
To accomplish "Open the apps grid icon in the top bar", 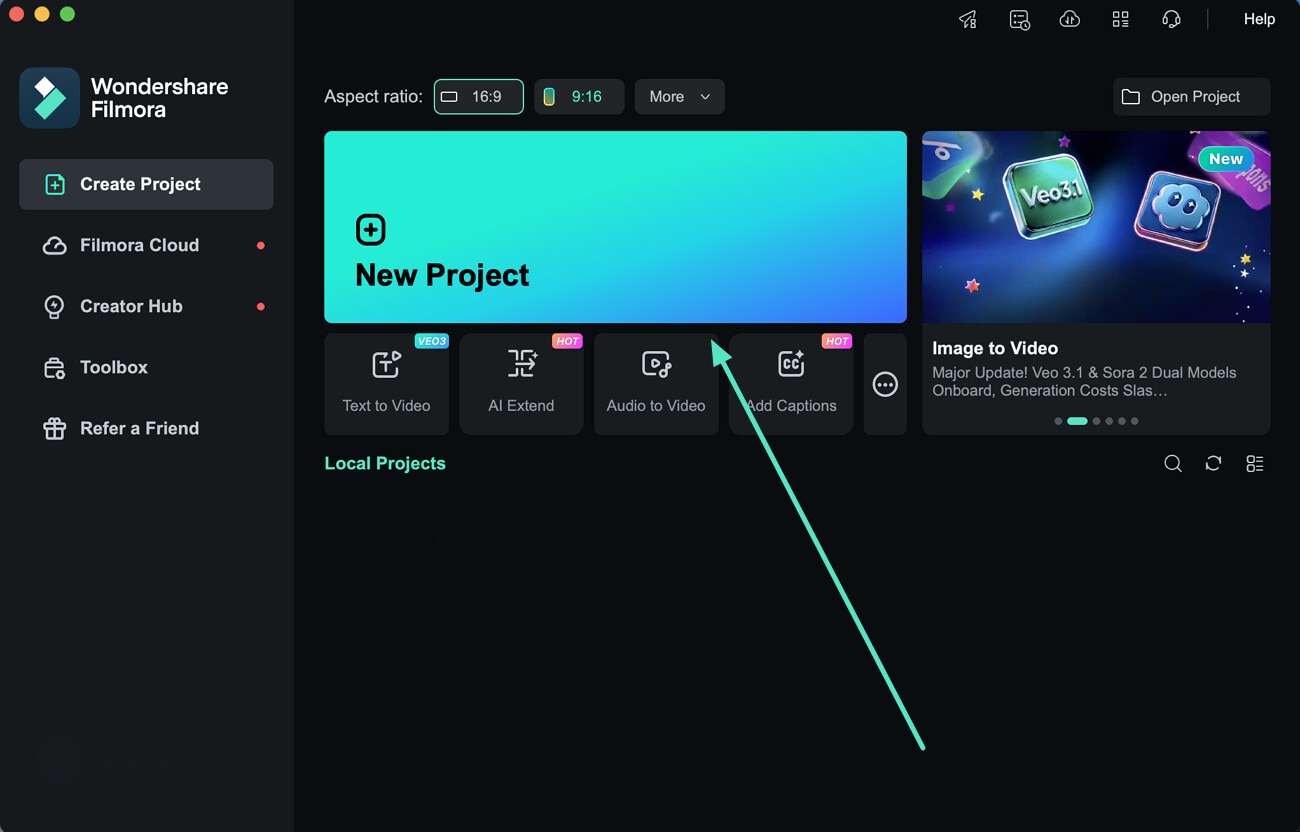I will coord(1120,20).
